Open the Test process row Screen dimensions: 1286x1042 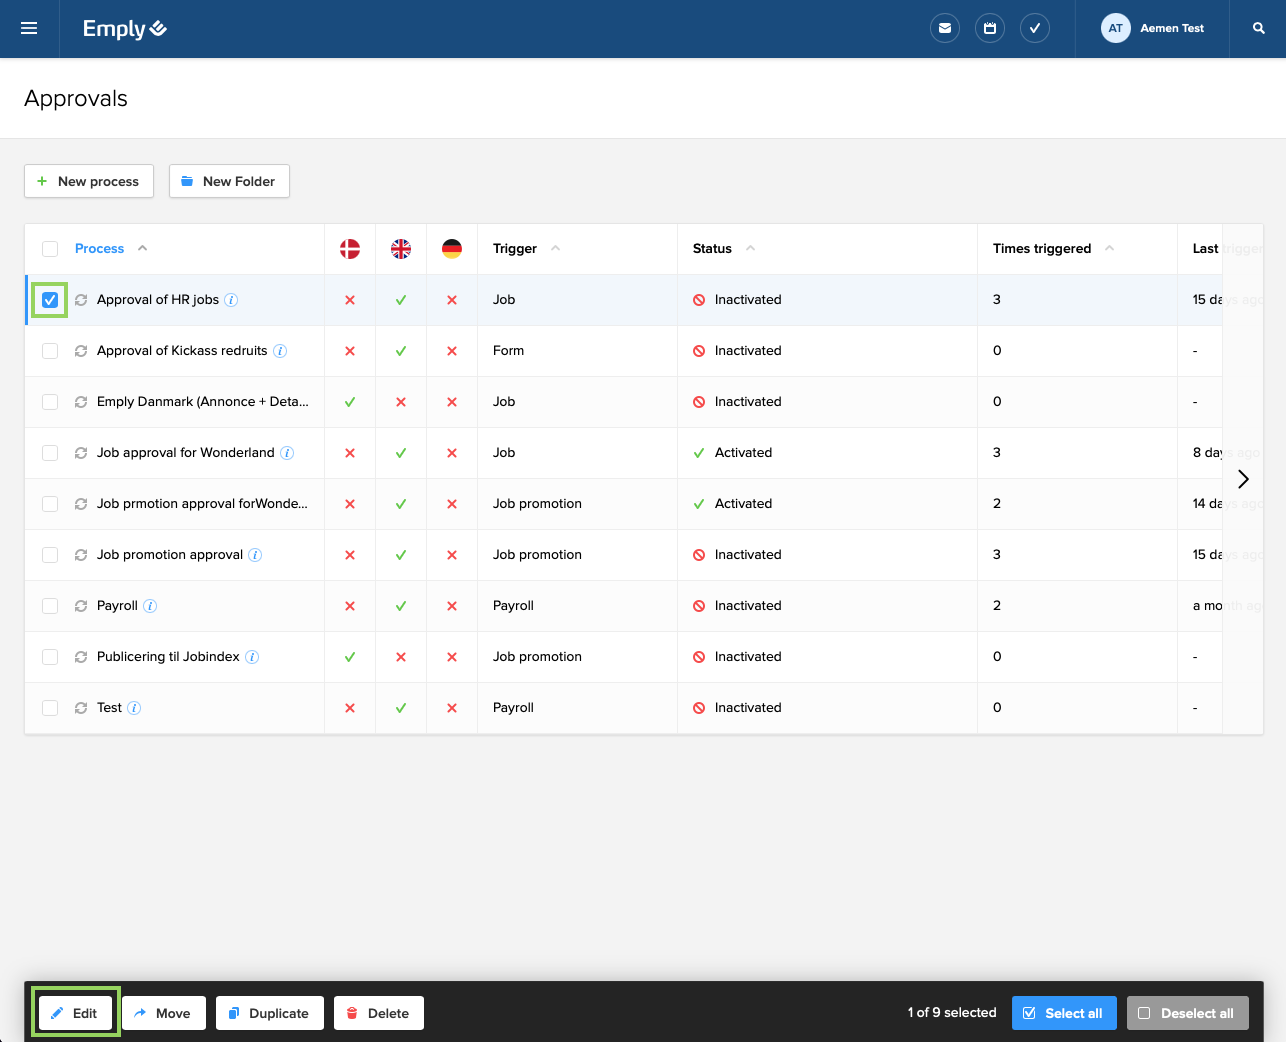(x=109, y=708)
